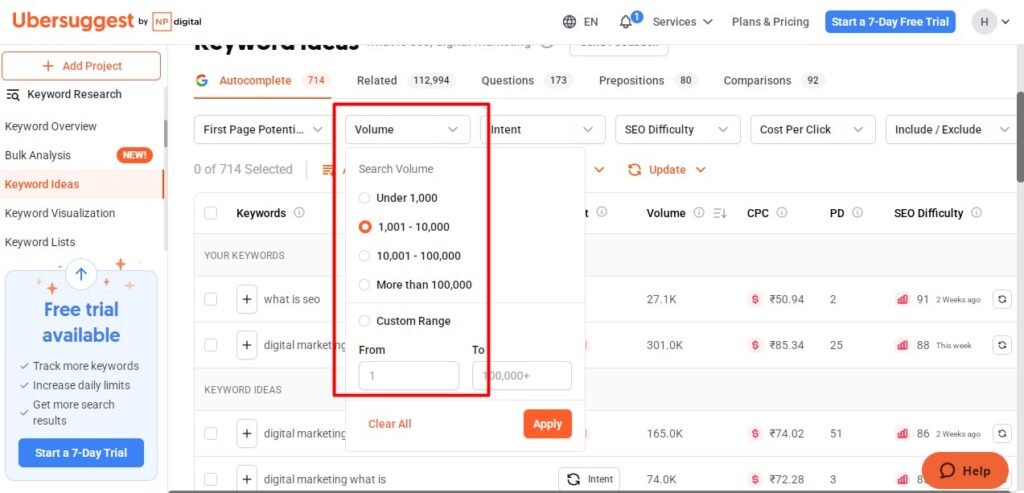Image resolution: width=1024 pixels, height=493 pixels.
Task: Open Plans & Pricing link
Action: [770, 22]
